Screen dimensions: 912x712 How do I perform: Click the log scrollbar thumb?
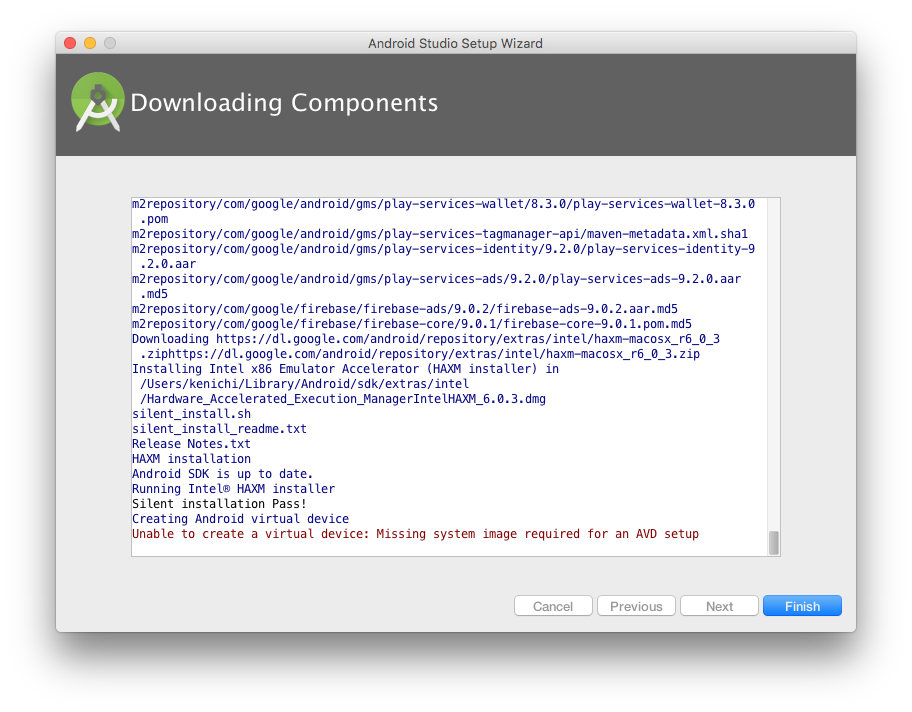tap(774, 543)
